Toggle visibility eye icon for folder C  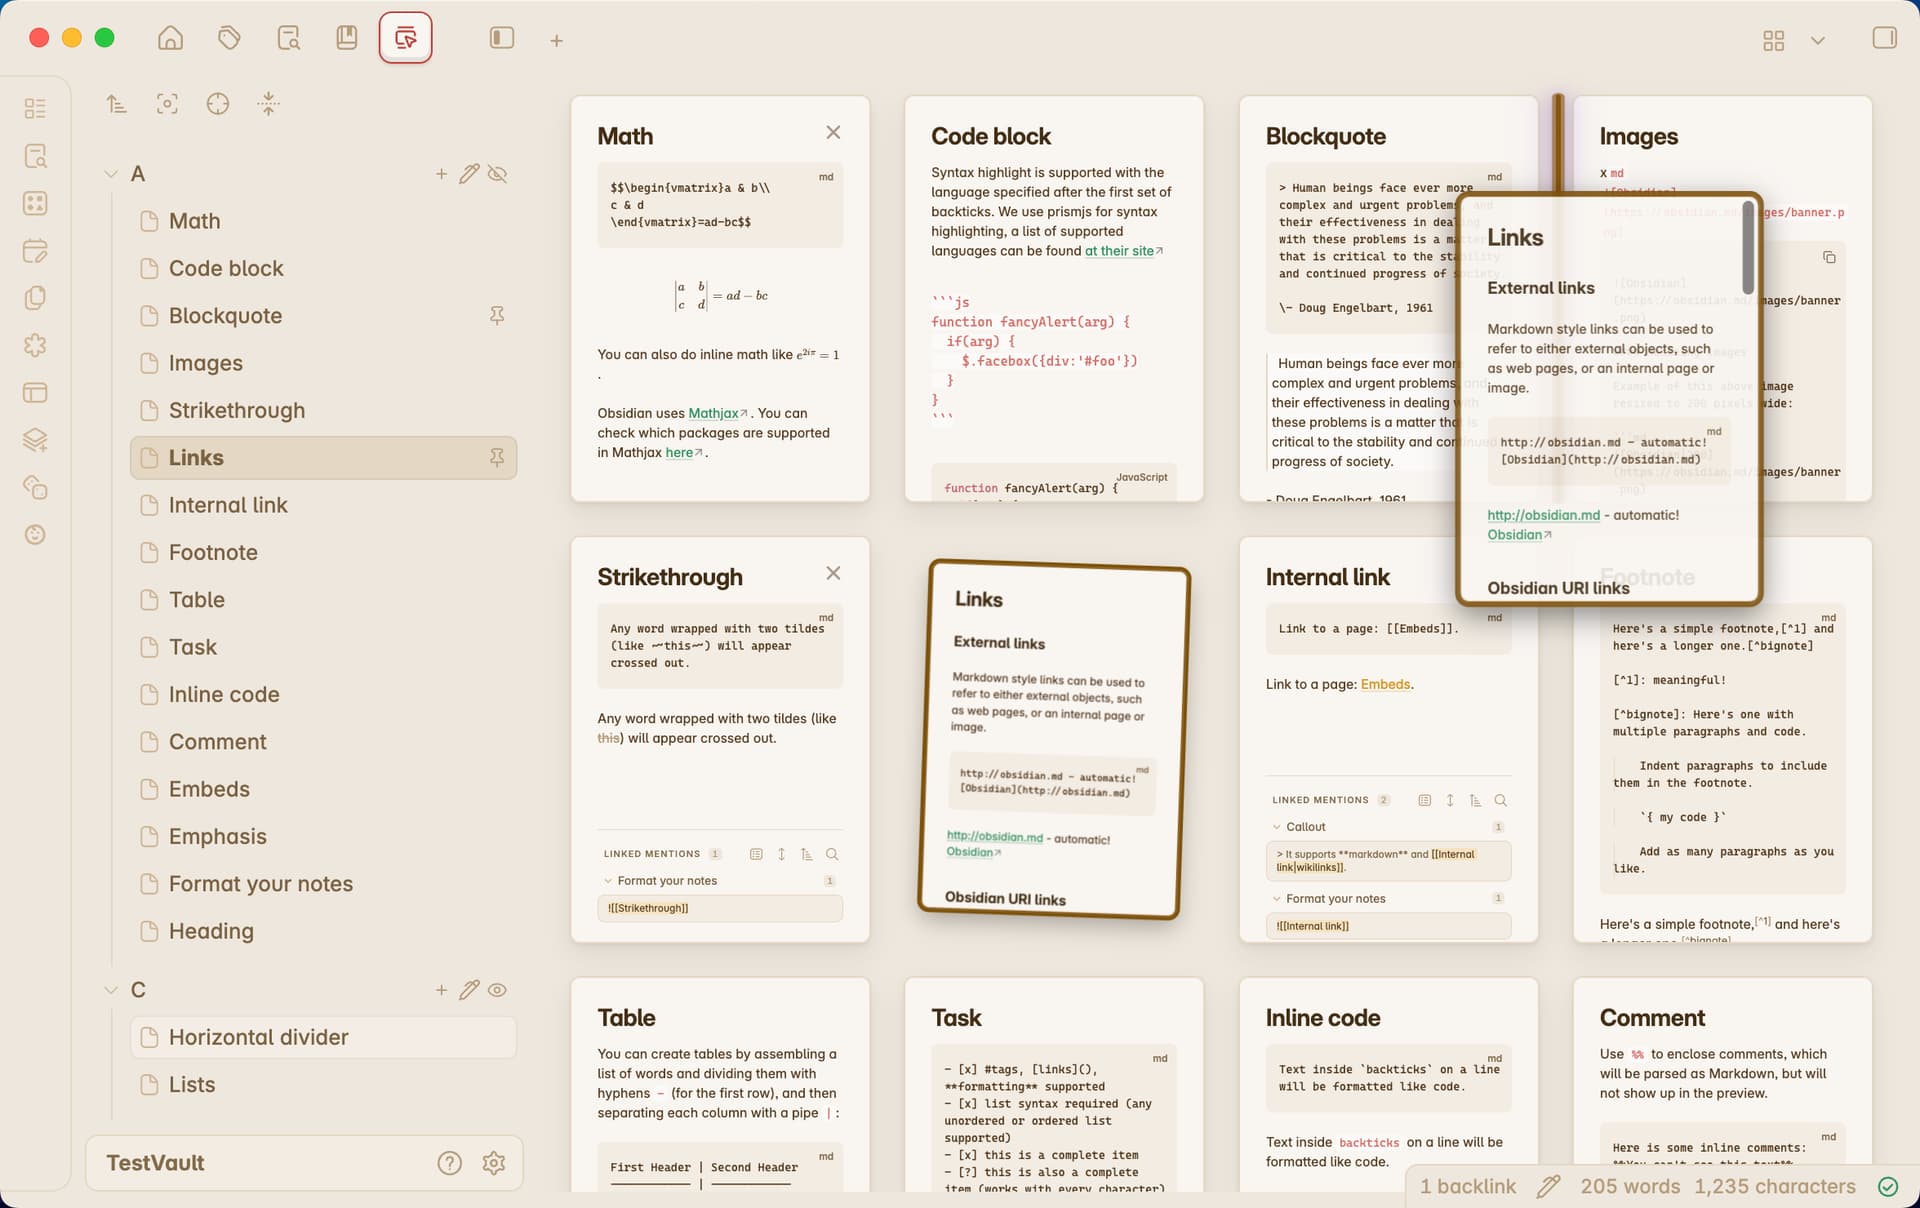point(497,990)
